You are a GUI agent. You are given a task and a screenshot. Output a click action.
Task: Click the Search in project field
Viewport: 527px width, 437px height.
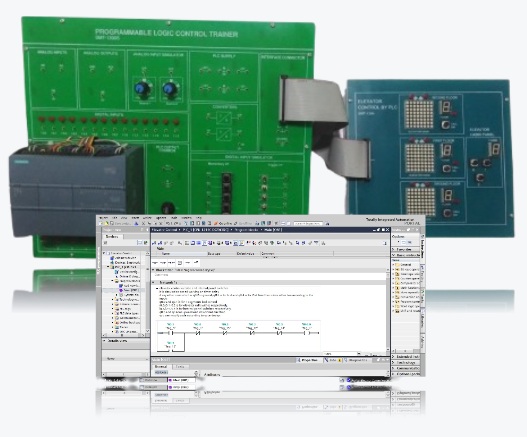tap(308, 223)
